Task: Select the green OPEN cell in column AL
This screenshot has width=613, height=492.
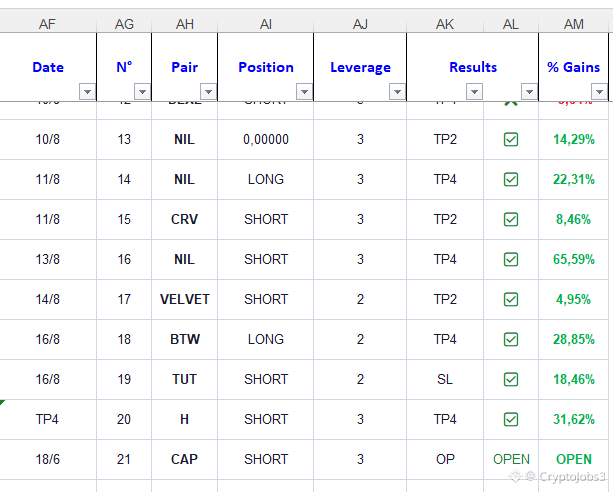Action: coord(511,460)
